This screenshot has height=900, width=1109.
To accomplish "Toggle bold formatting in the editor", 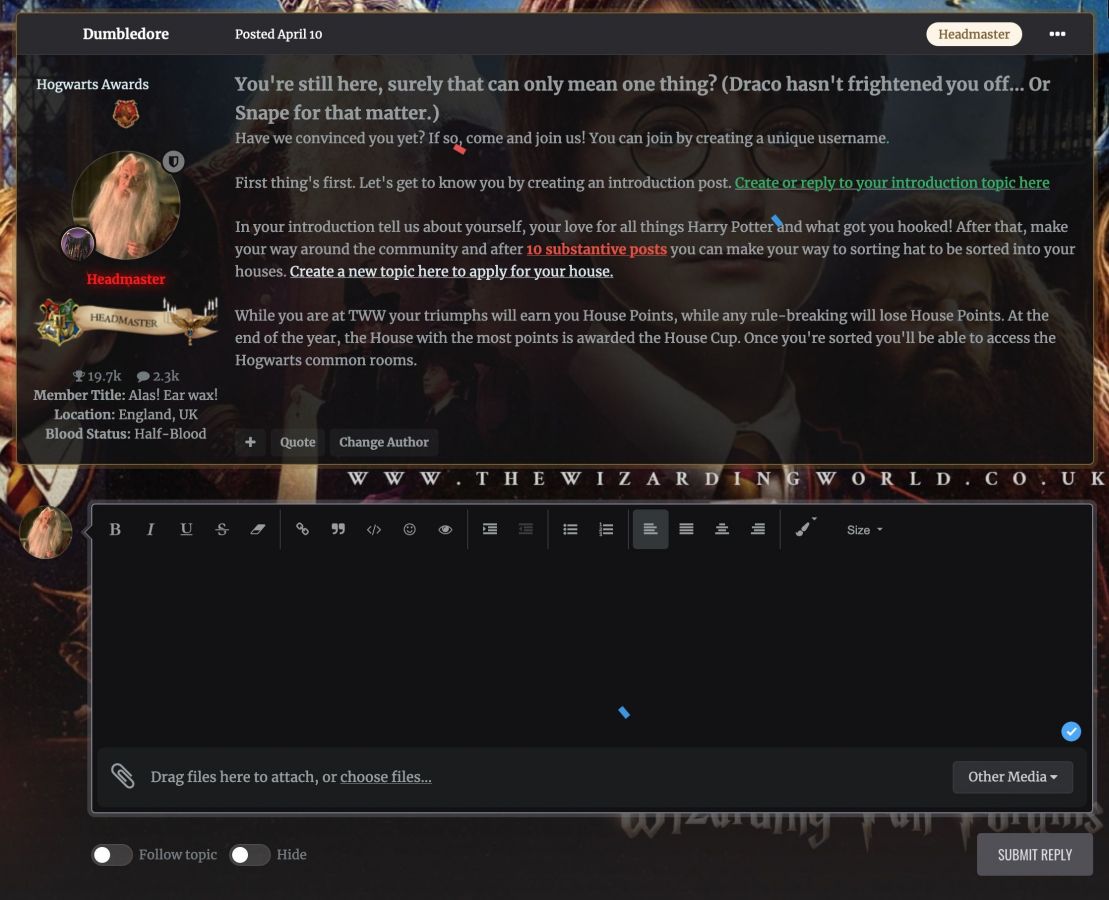I will tap(115, 529).
